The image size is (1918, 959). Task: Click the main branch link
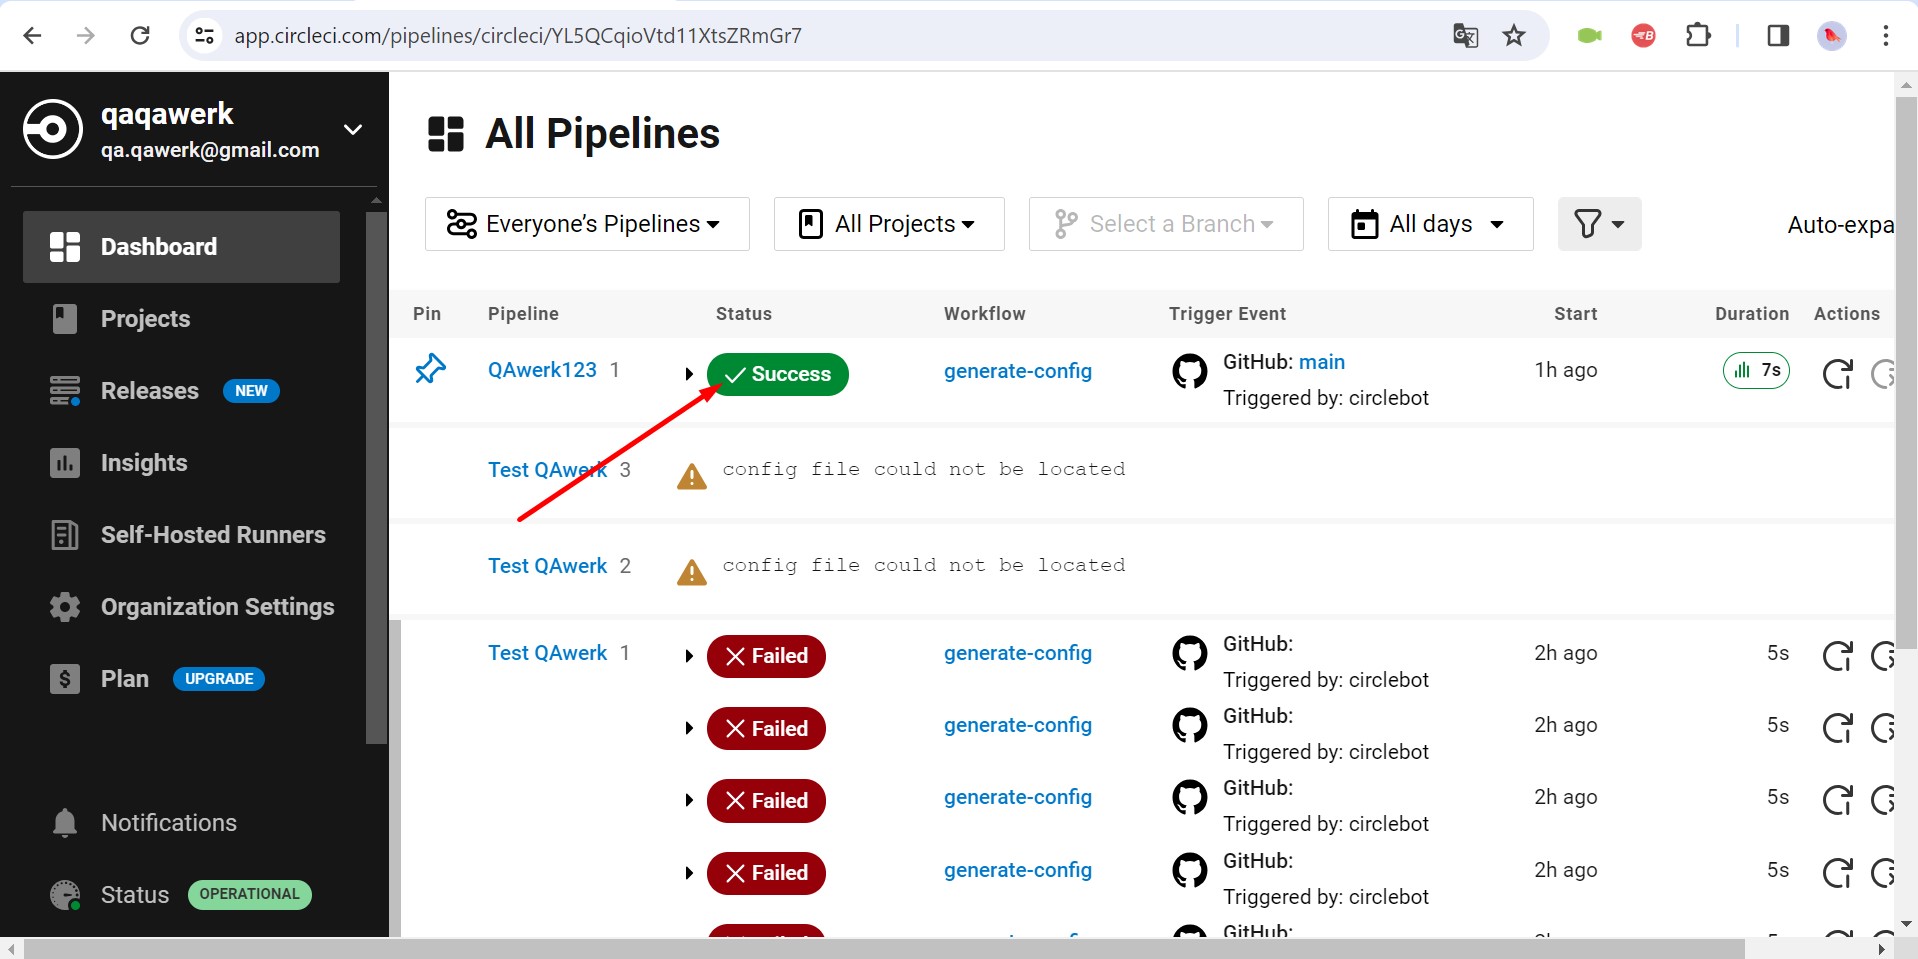click(x=1322, y=362)
